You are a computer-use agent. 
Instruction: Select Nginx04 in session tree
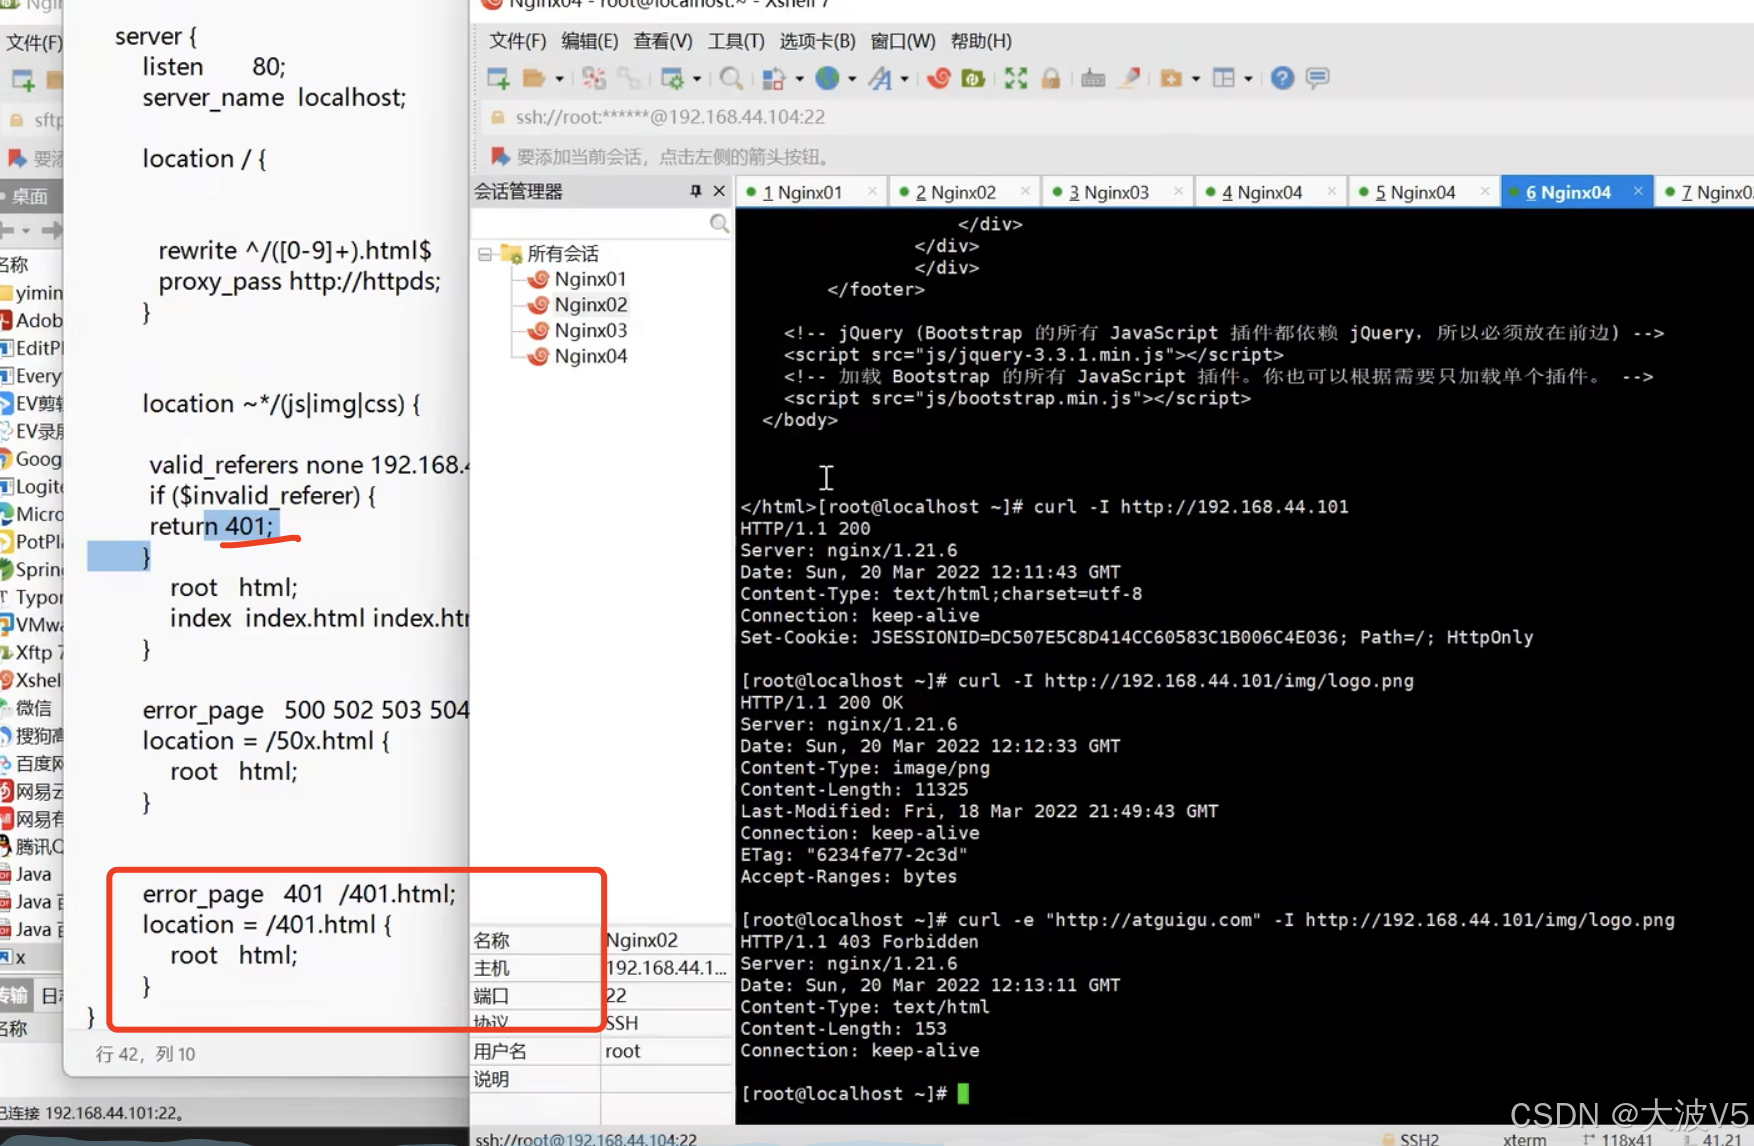pyautogui.click(x=590, y=356)
